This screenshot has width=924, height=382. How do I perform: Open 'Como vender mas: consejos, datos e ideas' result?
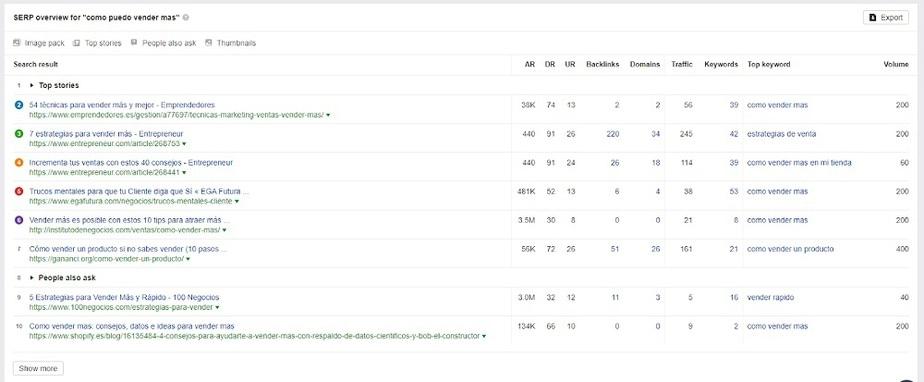[x=131, y=326]
